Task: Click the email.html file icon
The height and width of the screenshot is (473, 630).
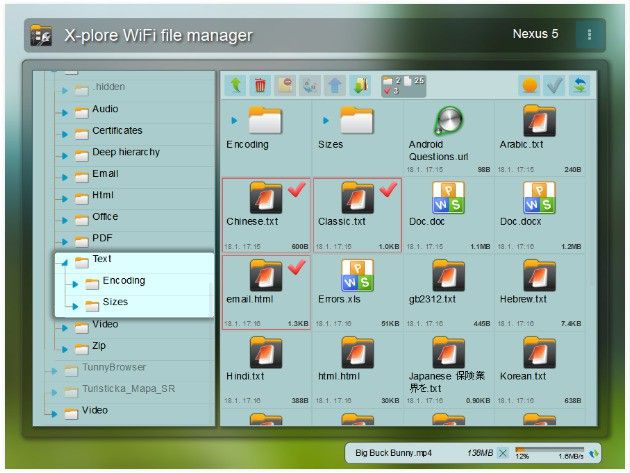Action: [266, 275]
